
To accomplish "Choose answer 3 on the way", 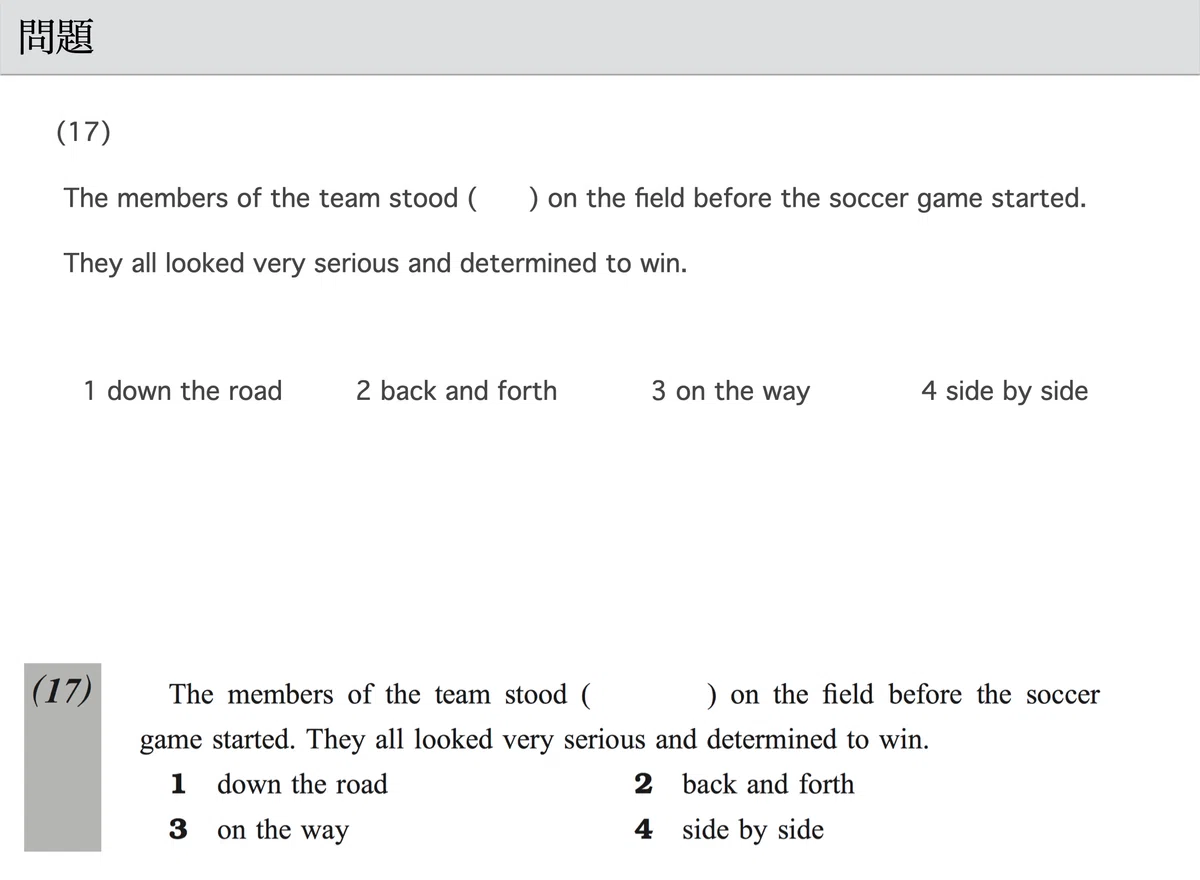I will click(x=731, y=392).
